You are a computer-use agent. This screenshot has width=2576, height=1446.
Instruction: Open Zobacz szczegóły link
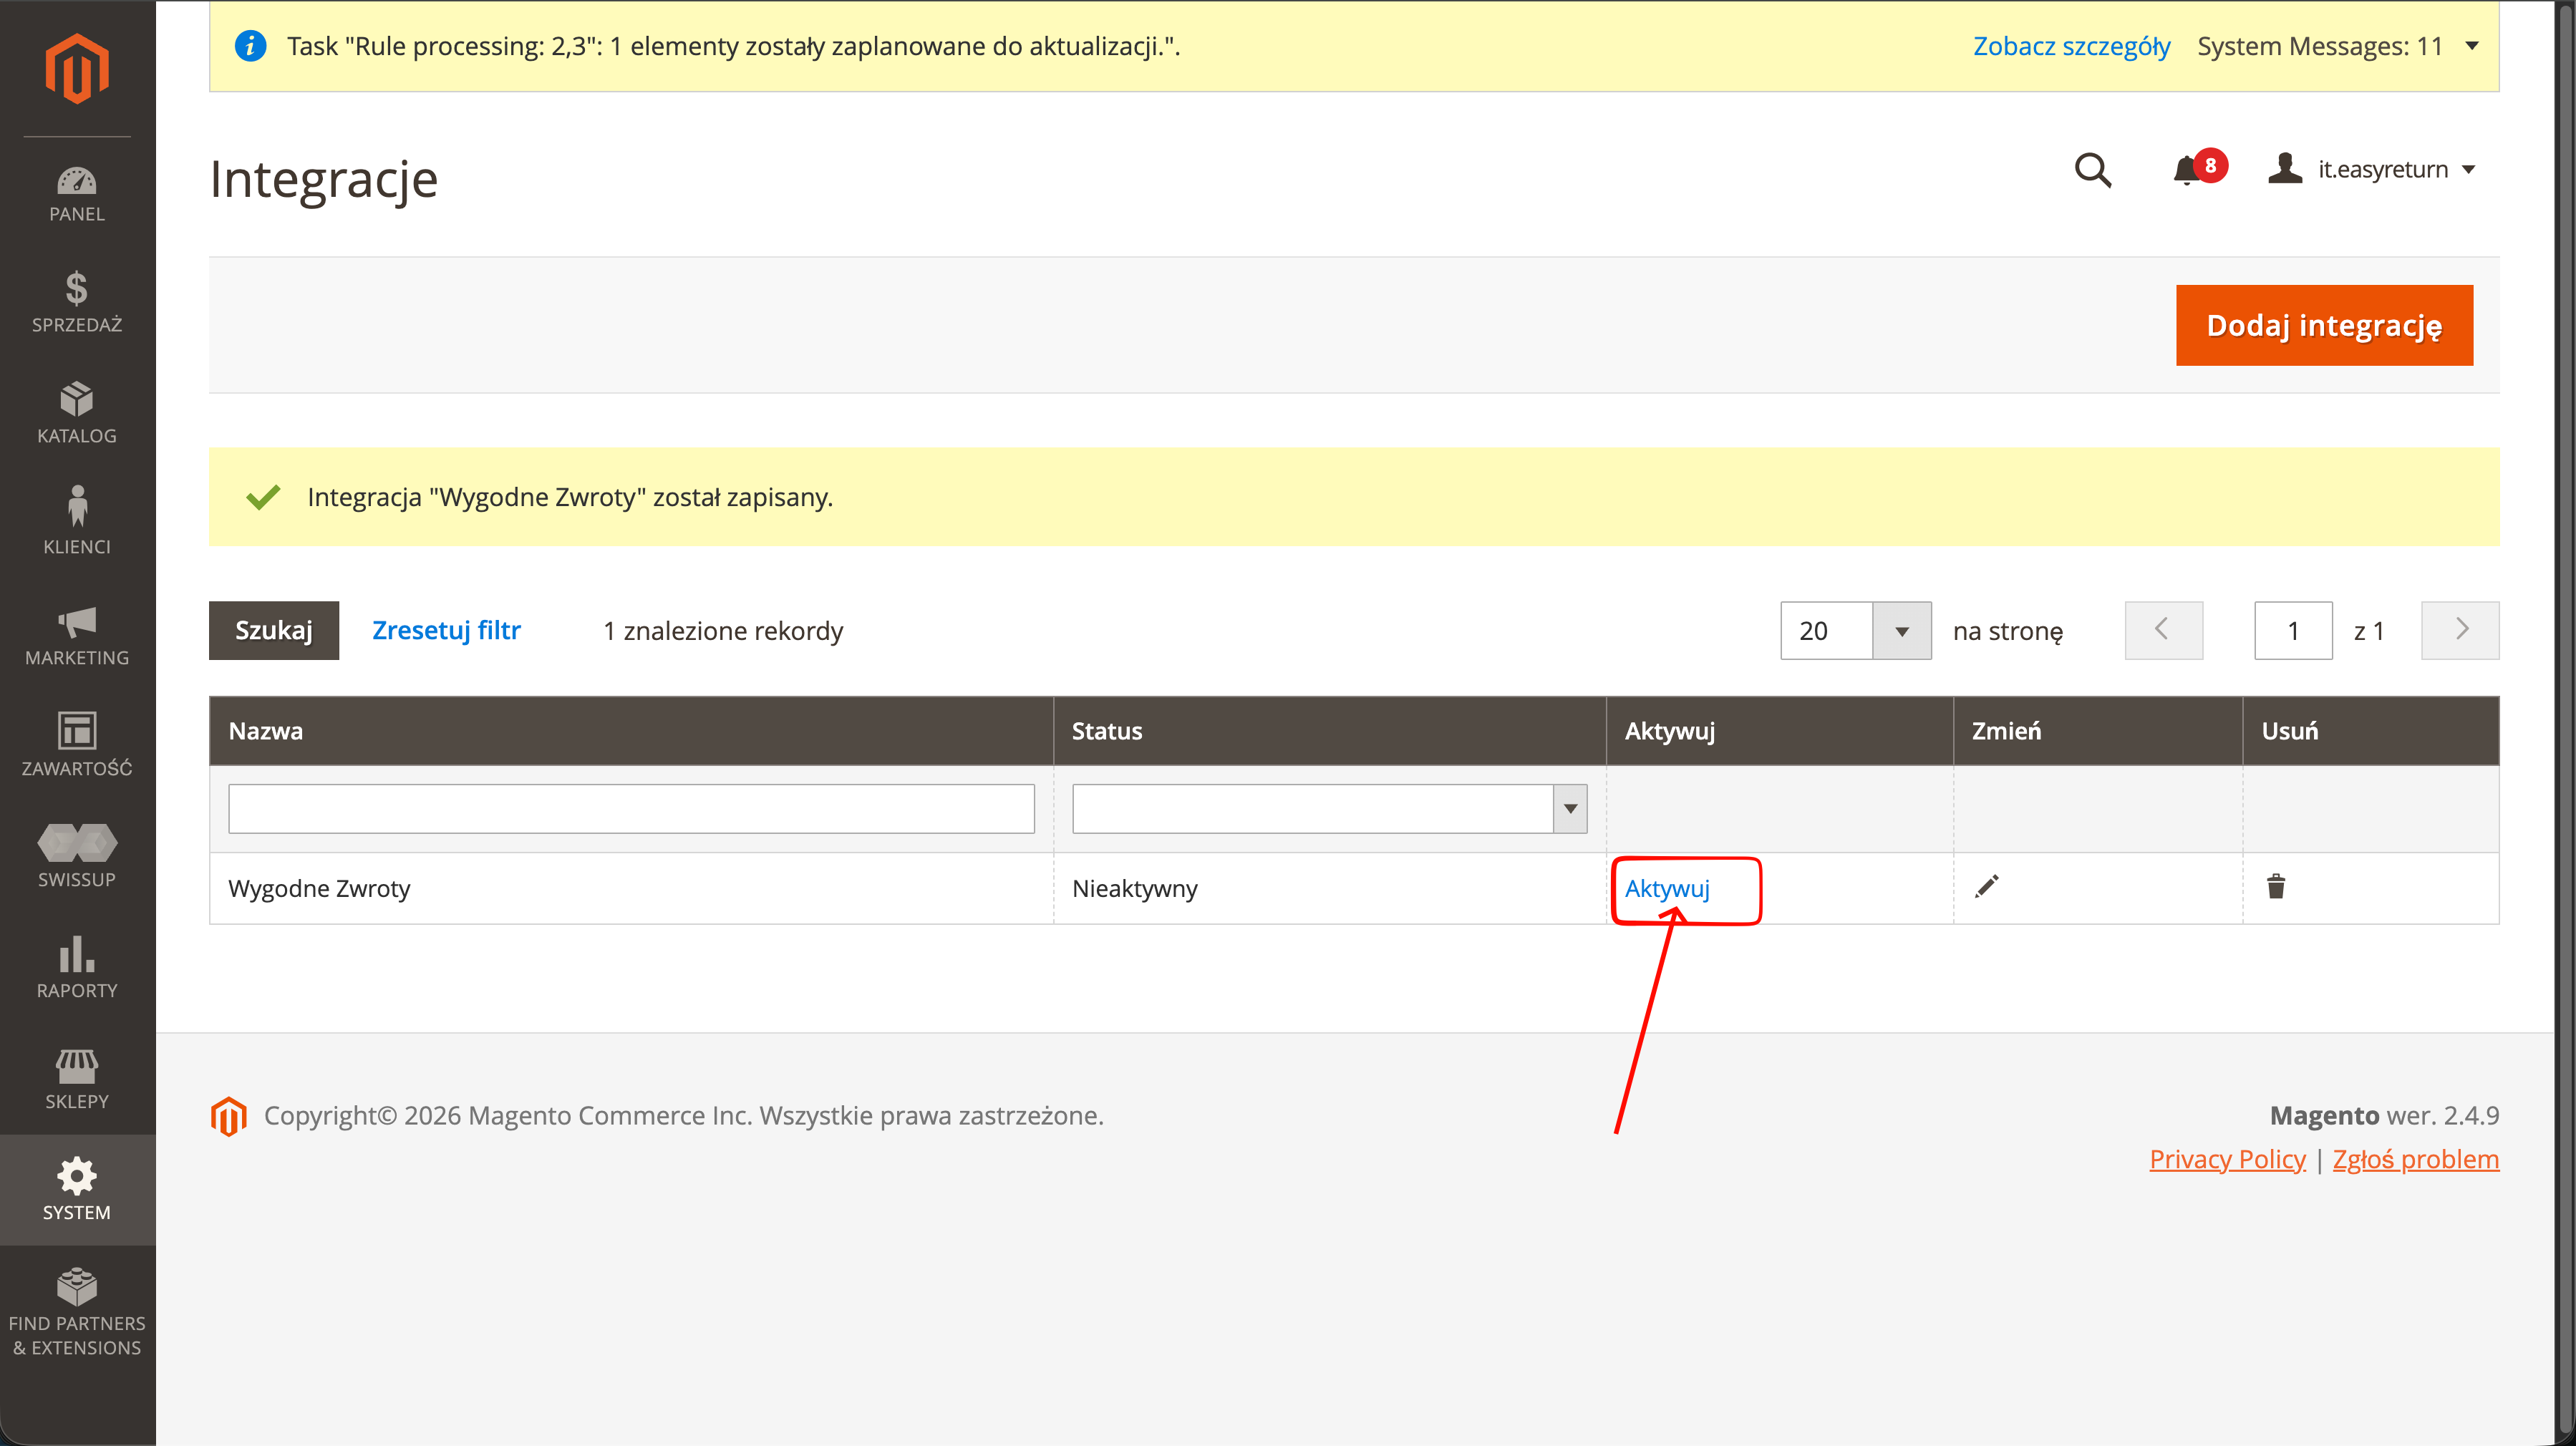tap(2071, 46)
